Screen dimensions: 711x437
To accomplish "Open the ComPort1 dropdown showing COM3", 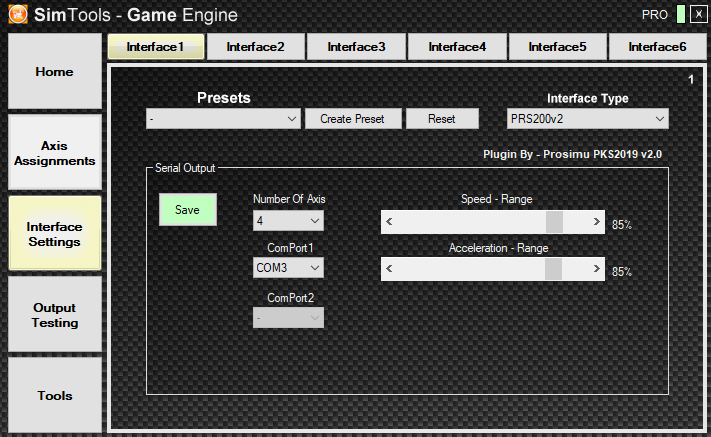I will (288, 268).
